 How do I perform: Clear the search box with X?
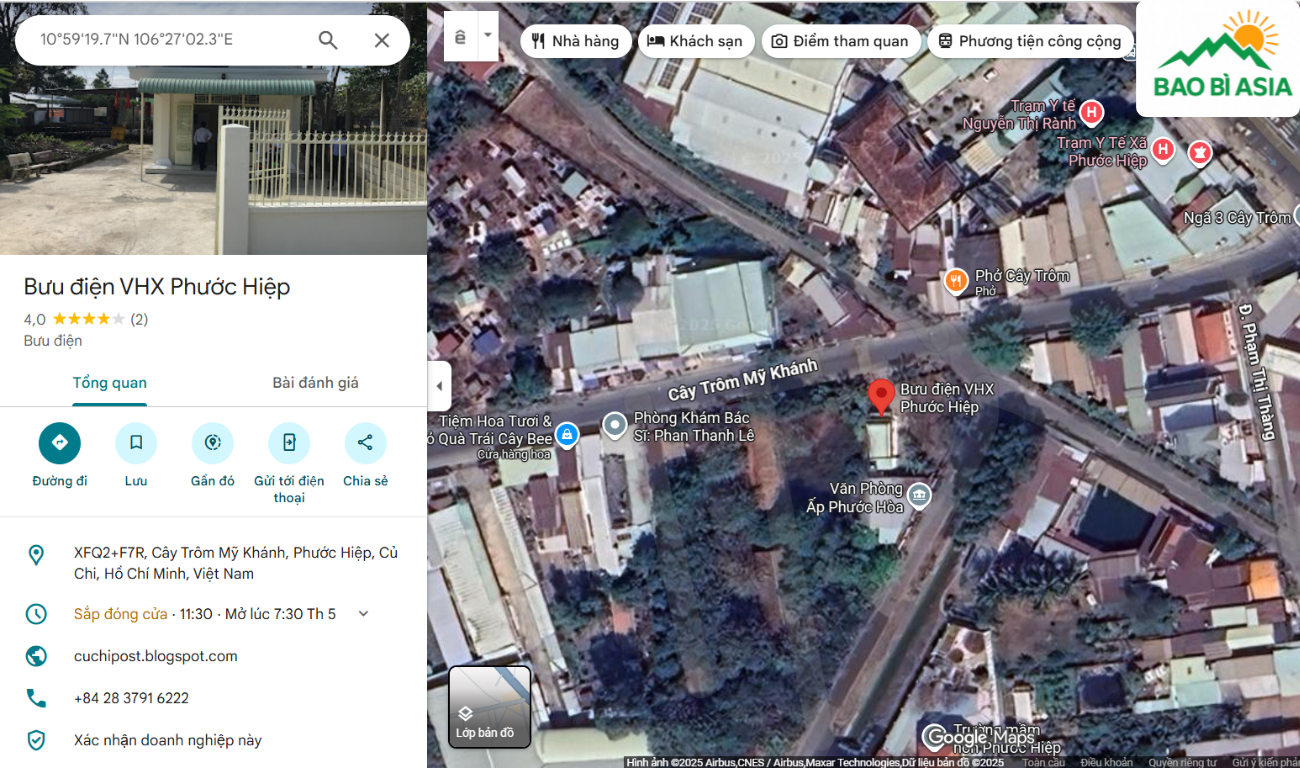click(x=381, y=40)
